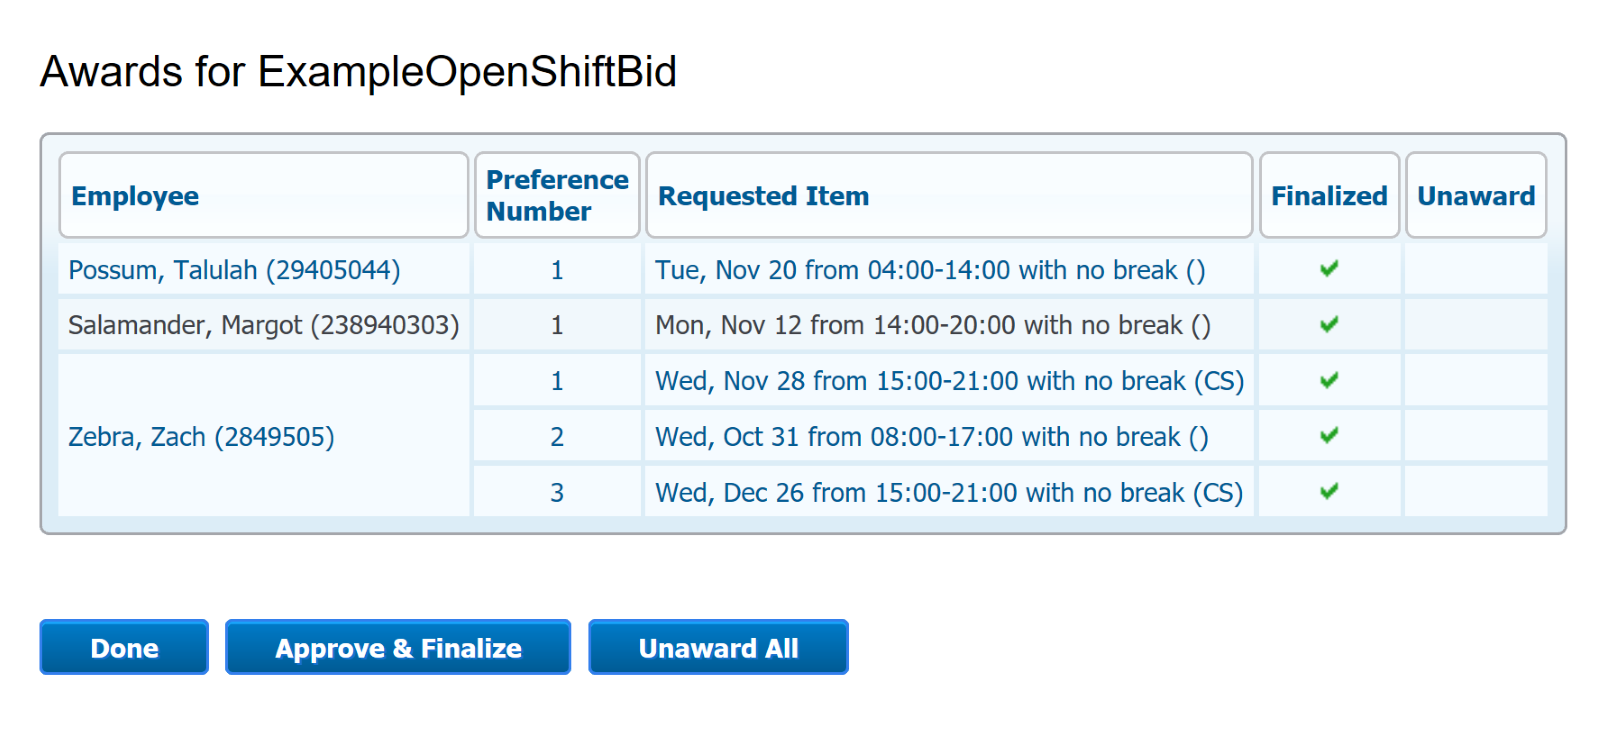Image resolution: width=1600 pixels, height=747 pixels.
Task: Click Approve & Finalize button
Action: (398, 648)
